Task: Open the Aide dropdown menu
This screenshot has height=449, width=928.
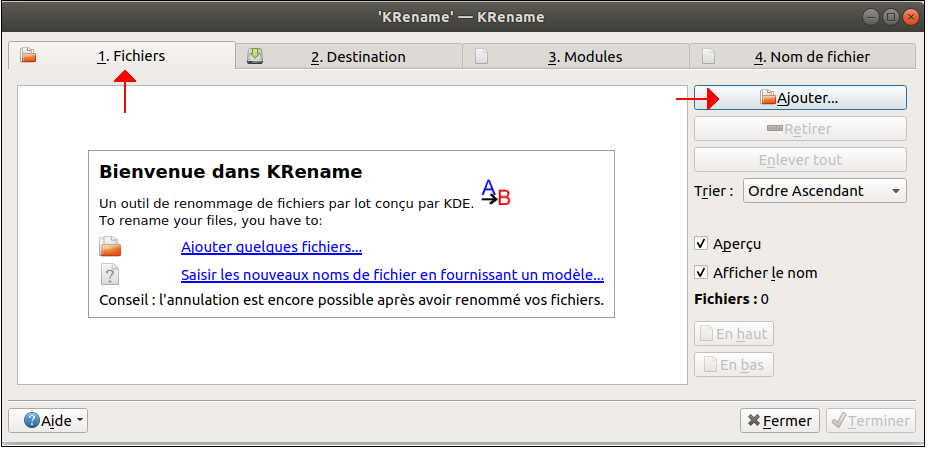Action: point(49,421)
